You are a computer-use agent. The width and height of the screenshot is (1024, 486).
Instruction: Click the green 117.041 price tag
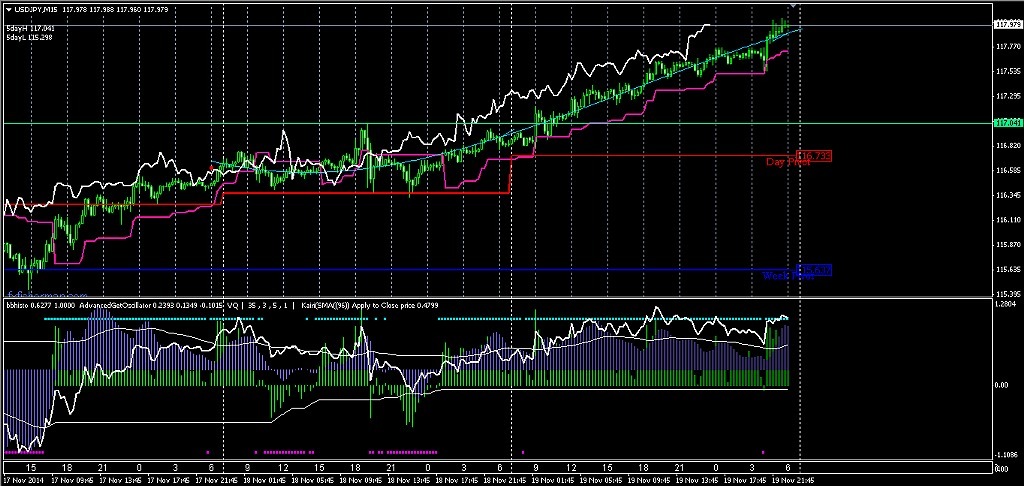1008,123
